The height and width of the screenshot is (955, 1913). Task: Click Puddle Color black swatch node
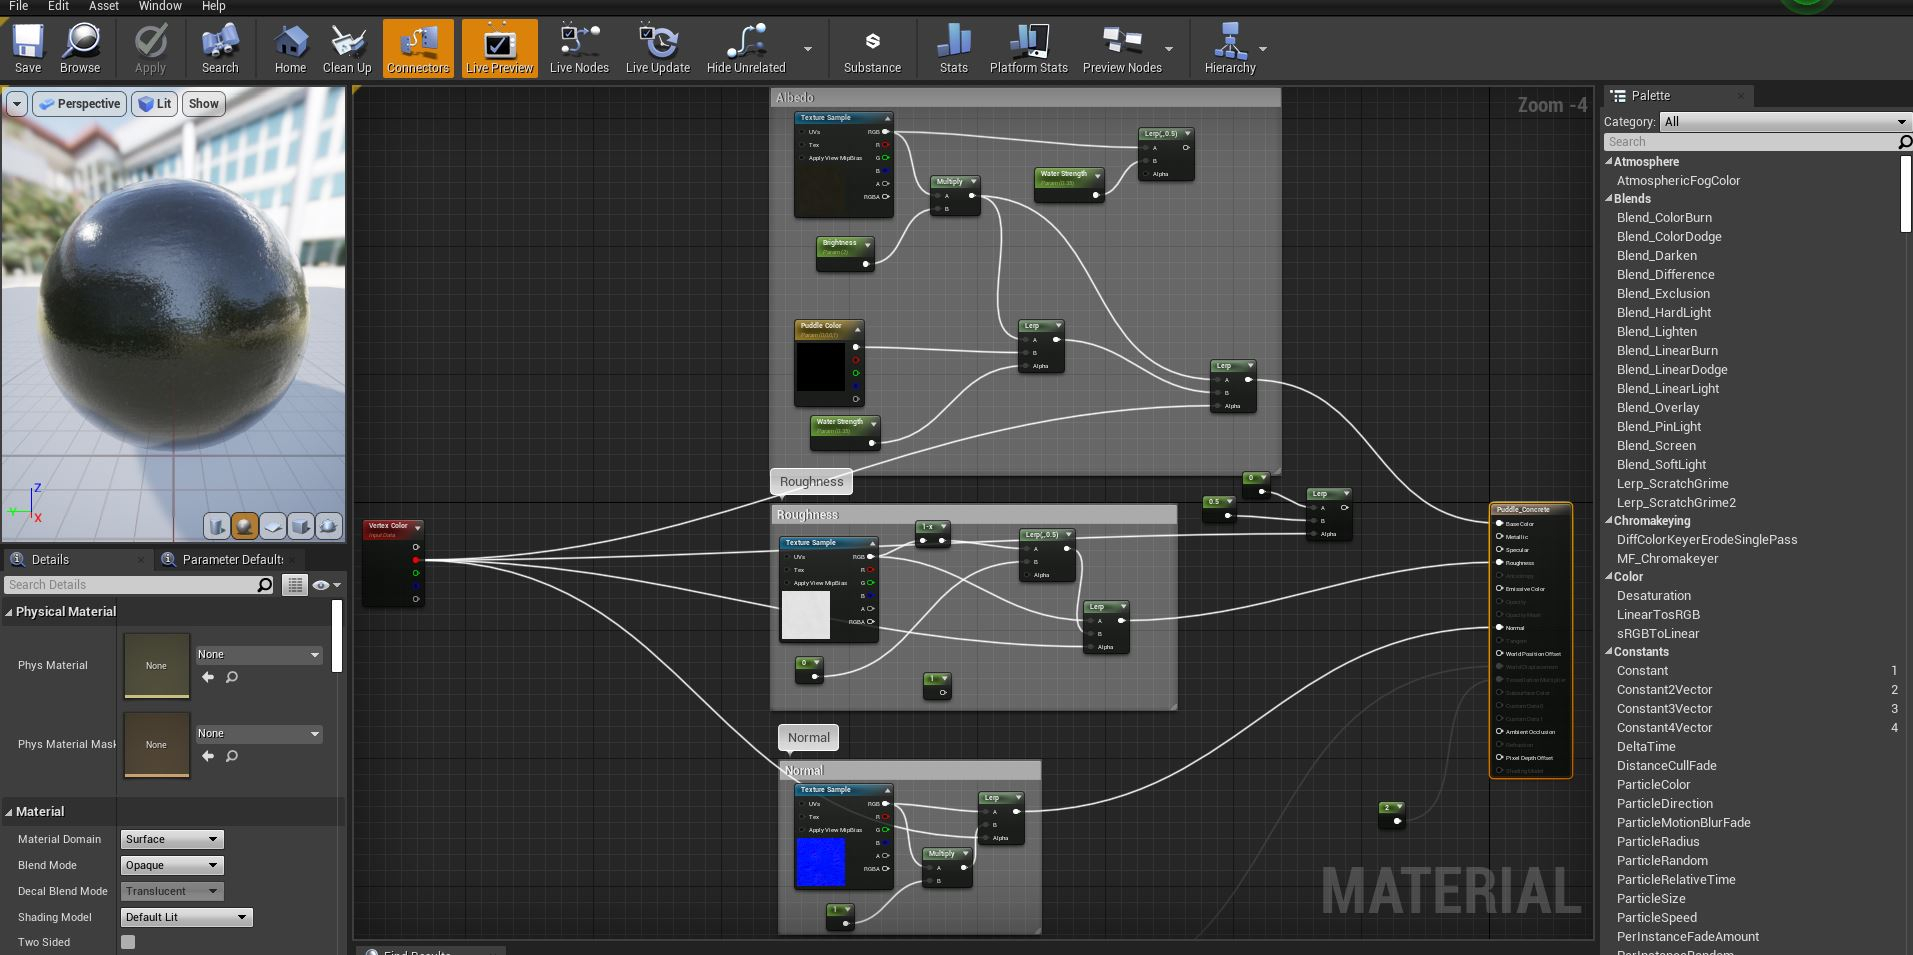pos(821,367)
